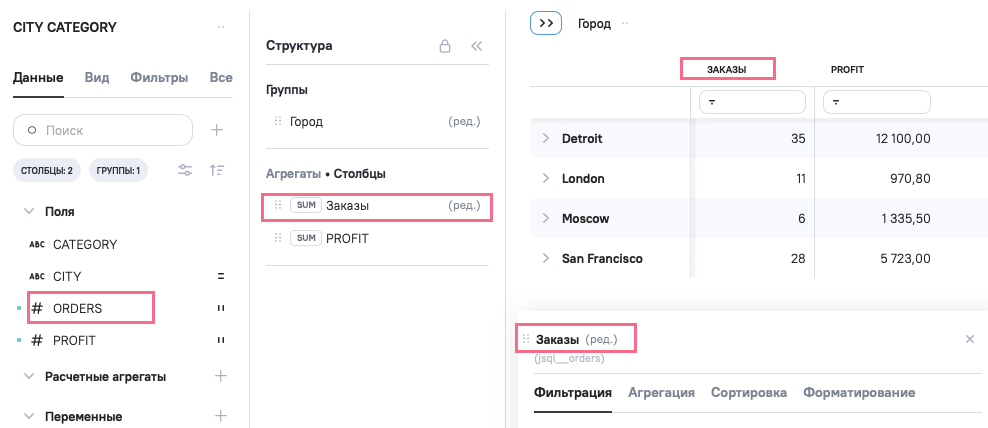Image resolution: width=988 pixels, height=428 pixels.
Task: Click the lock icon in Структура panel
Action: (x=444, y=46)
